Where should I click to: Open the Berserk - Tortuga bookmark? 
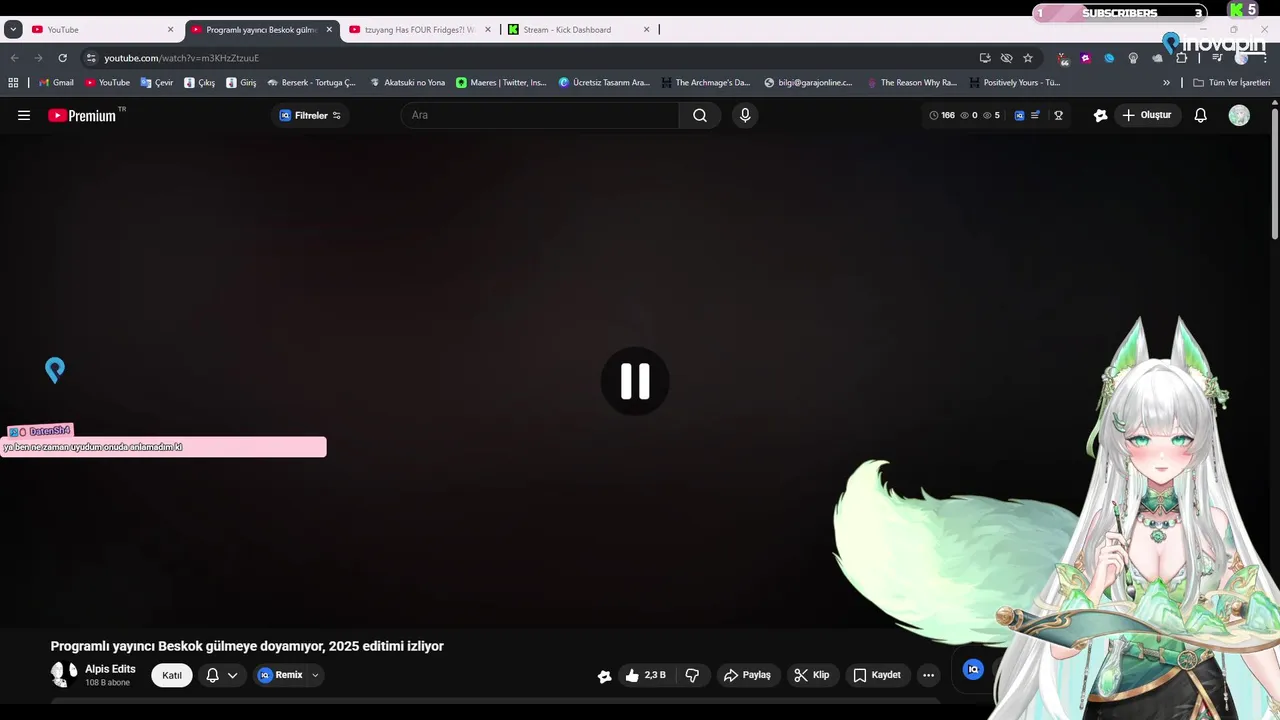(312, 83)
